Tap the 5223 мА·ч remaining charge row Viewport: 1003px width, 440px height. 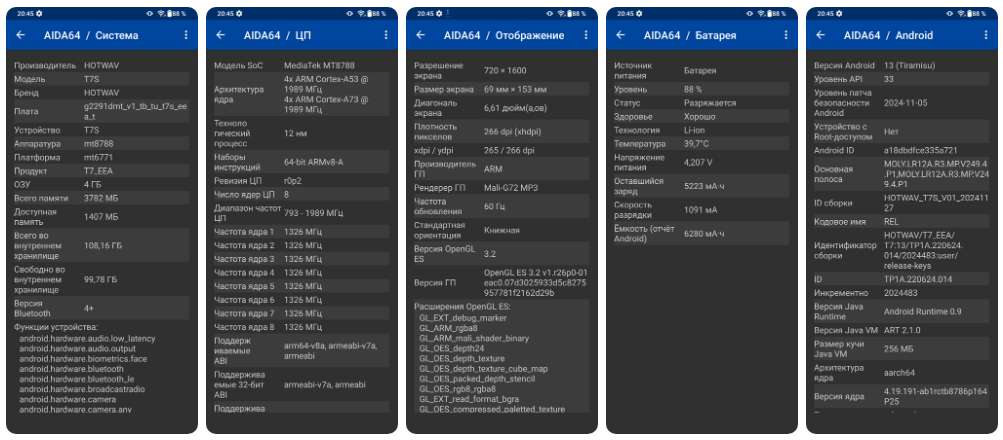pyautogui.click(x=701, y=186)
